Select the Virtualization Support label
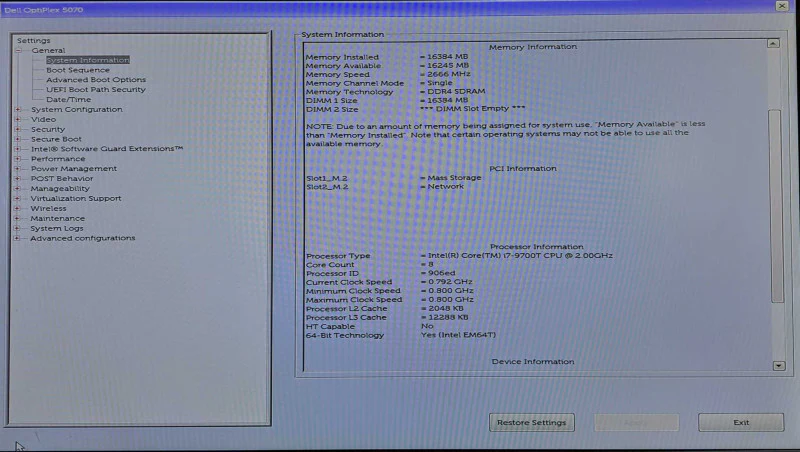Screen dimensions: 800x452 click(76, 198)
